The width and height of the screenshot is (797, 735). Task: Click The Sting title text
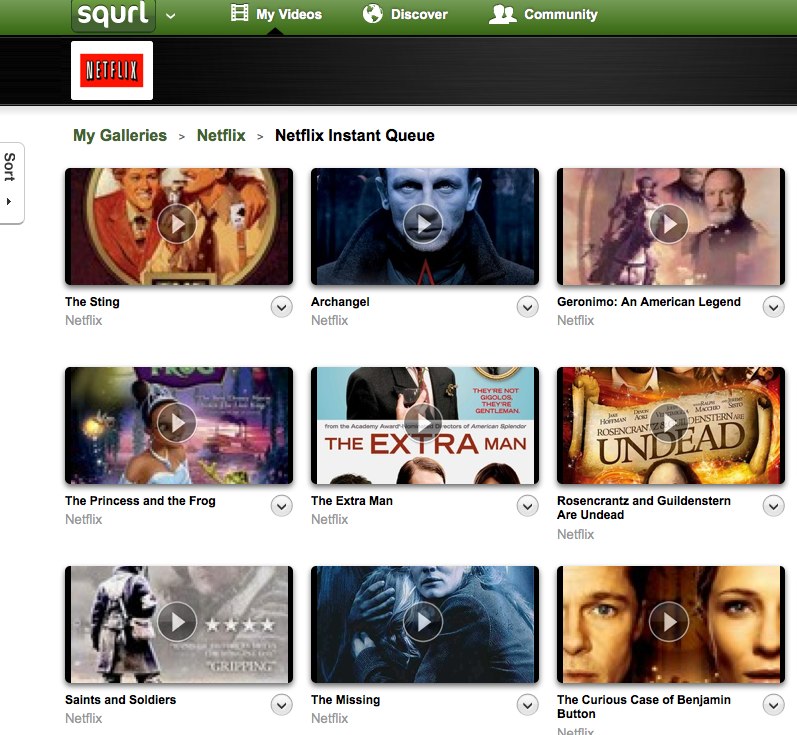pyautogui.click(x=92, y=302)
